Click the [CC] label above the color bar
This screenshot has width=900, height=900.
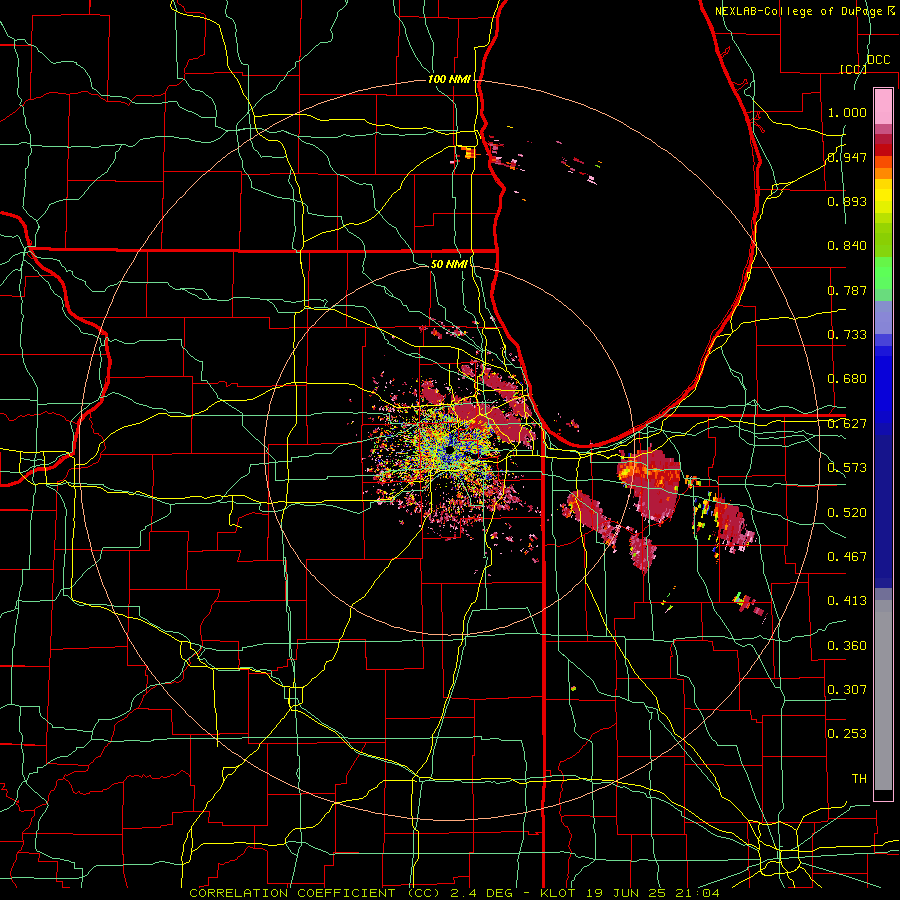pos(852,69)
